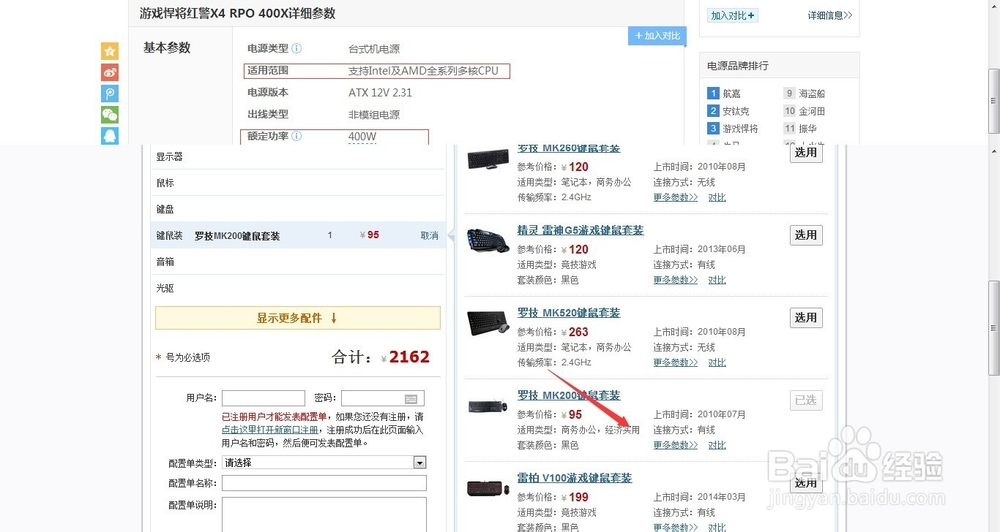Image resolution: width=1000 pixels, height=532 pixels.
Task: Click 选用 for 罗技 MK260 set
Action: pos(806,153)
